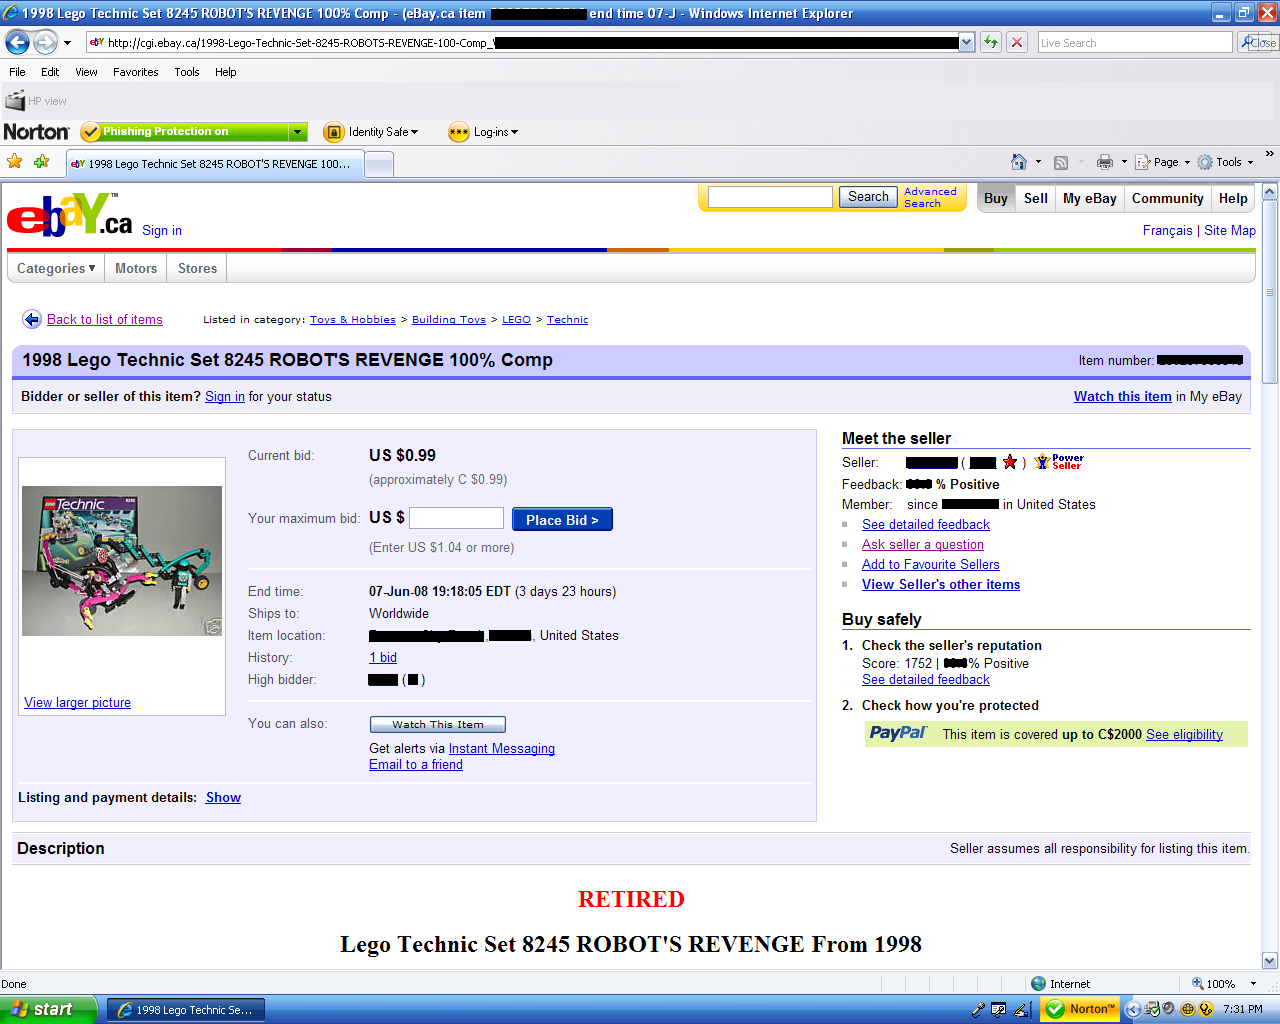The height and width of the screenshot is (1024, 1280).
Task: Click the Add to Favorites star-plus icon
Action: pos(41,161)
